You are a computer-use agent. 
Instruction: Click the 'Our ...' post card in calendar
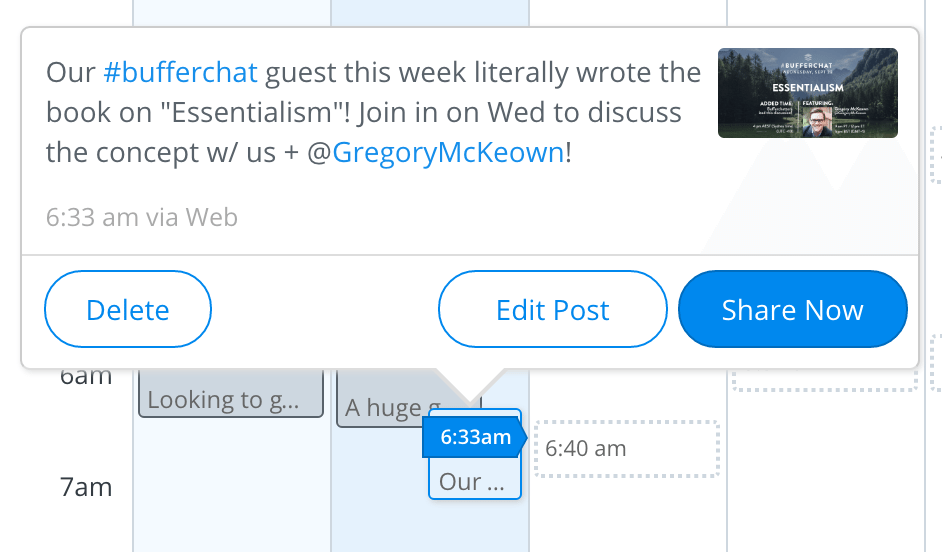(x=474, y=480)
